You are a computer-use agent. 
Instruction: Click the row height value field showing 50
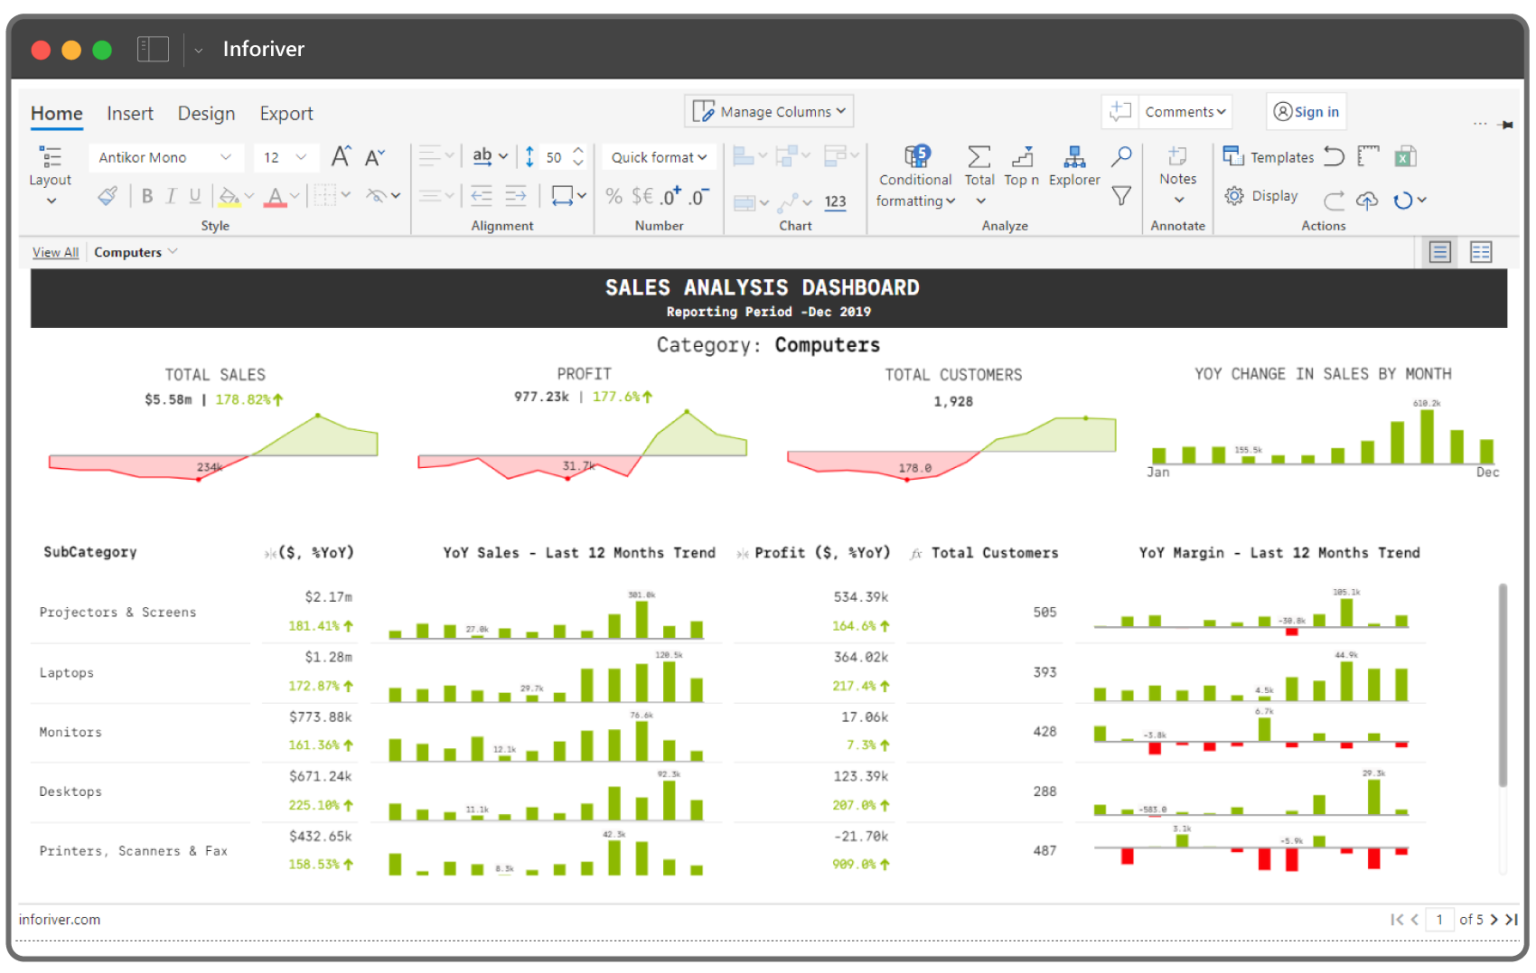click(554, 157)
